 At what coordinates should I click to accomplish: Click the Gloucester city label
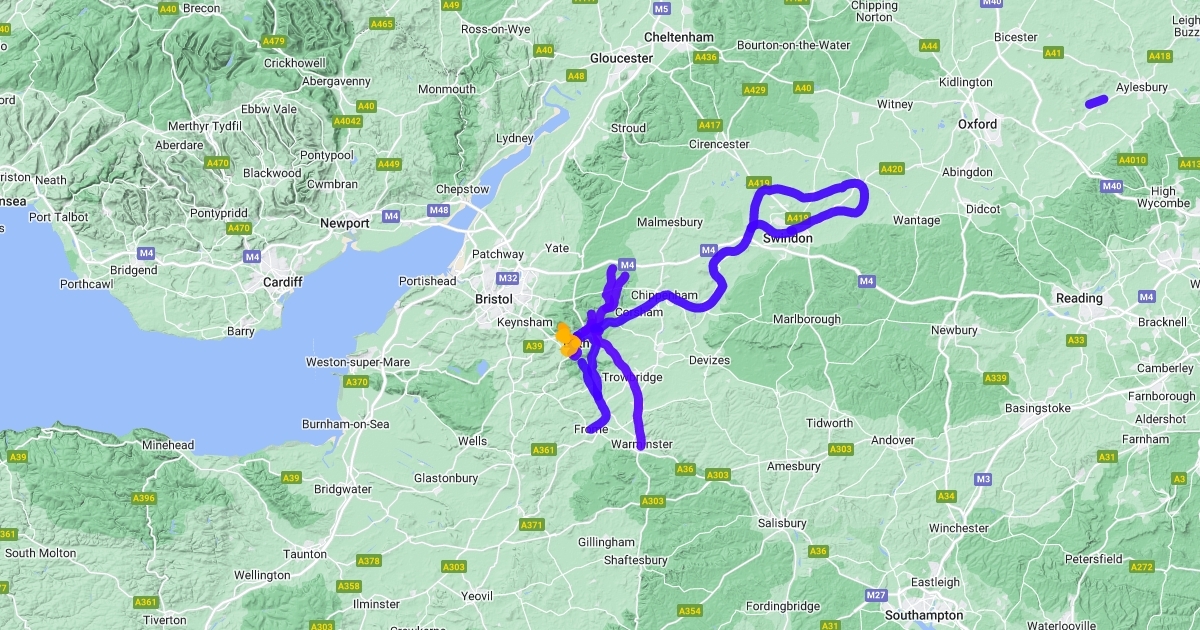621,58
